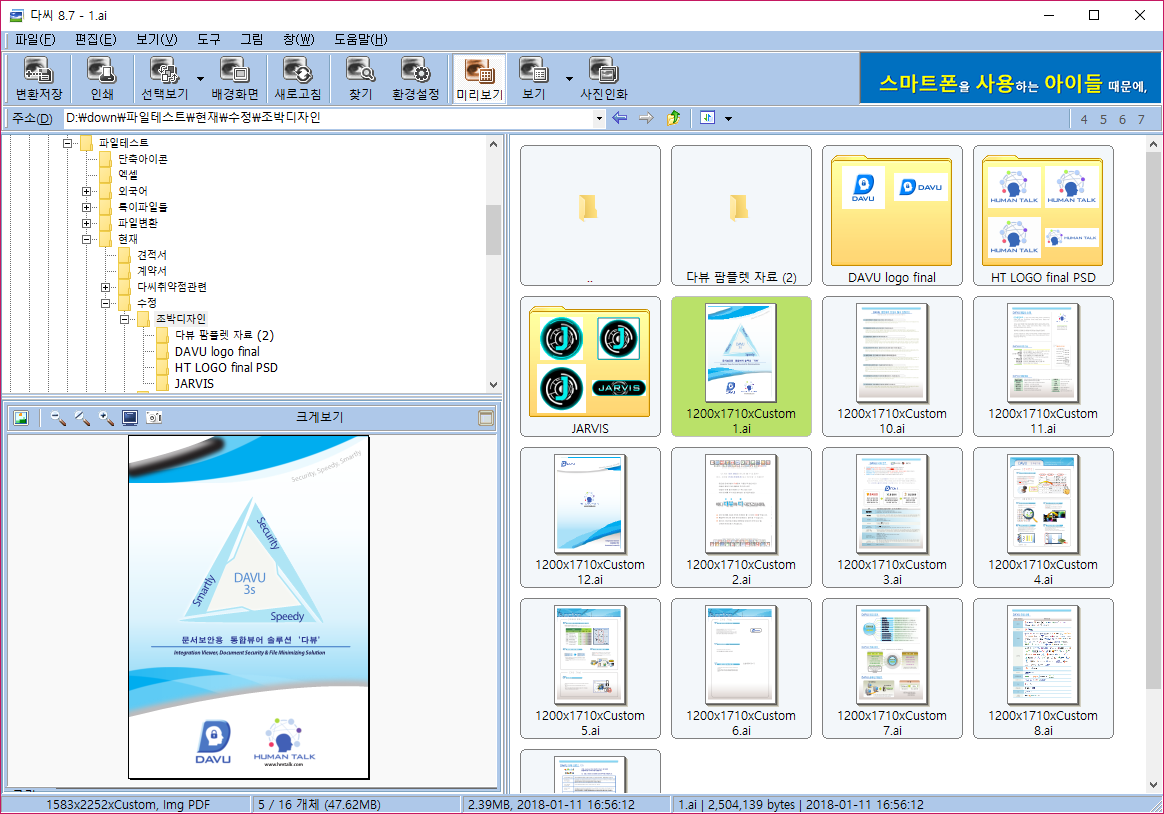Go back with the blue left arrow
This screenshot has width=1164, height=814.
tap(620, 118)
